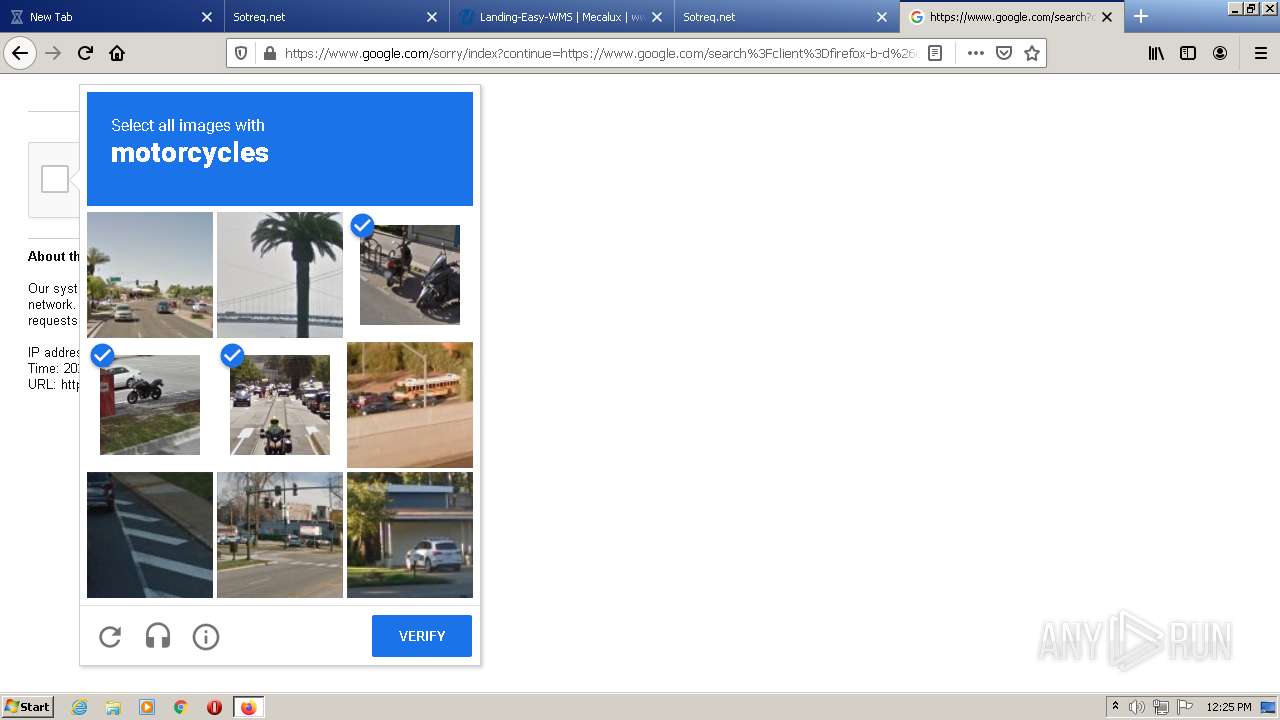Select Firefox taskbar button
The width and height of the screenshot is (1280, 720).
click(248, 707)
